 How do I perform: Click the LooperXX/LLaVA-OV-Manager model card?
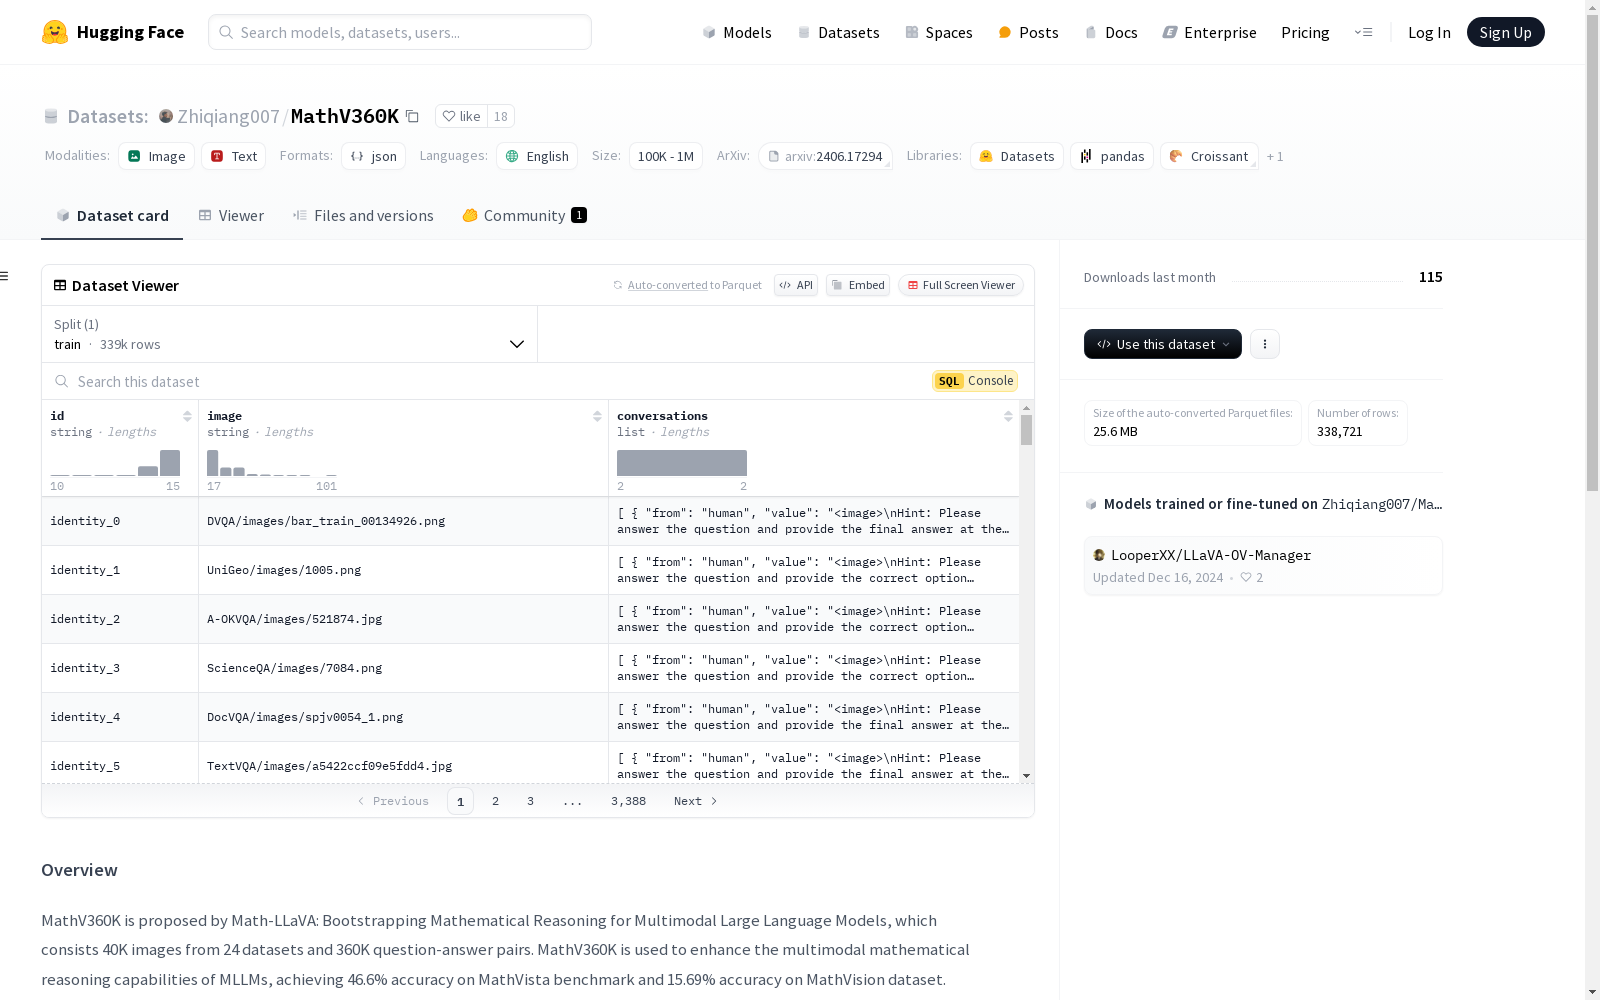(1263, 566)
